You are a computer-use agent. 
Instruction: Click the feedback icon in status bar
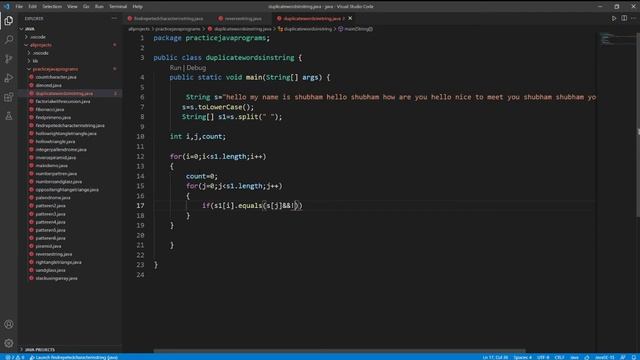click(x=623, y=357)
